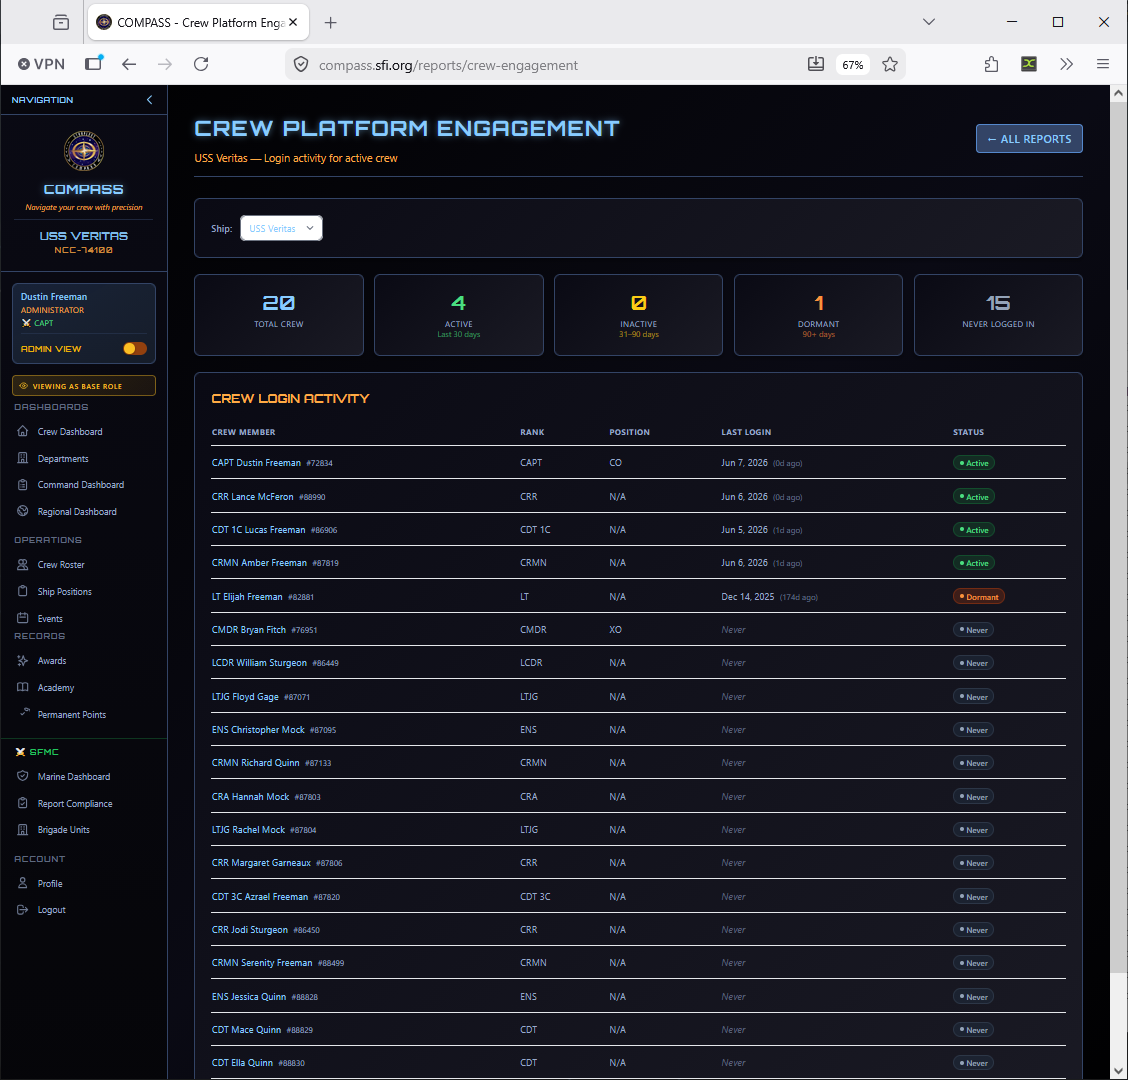Screen dimensions: 1128x1080
Task: Show more toolbar tools chevrons
Action: pyautogui.click(x=1066, y=65)
